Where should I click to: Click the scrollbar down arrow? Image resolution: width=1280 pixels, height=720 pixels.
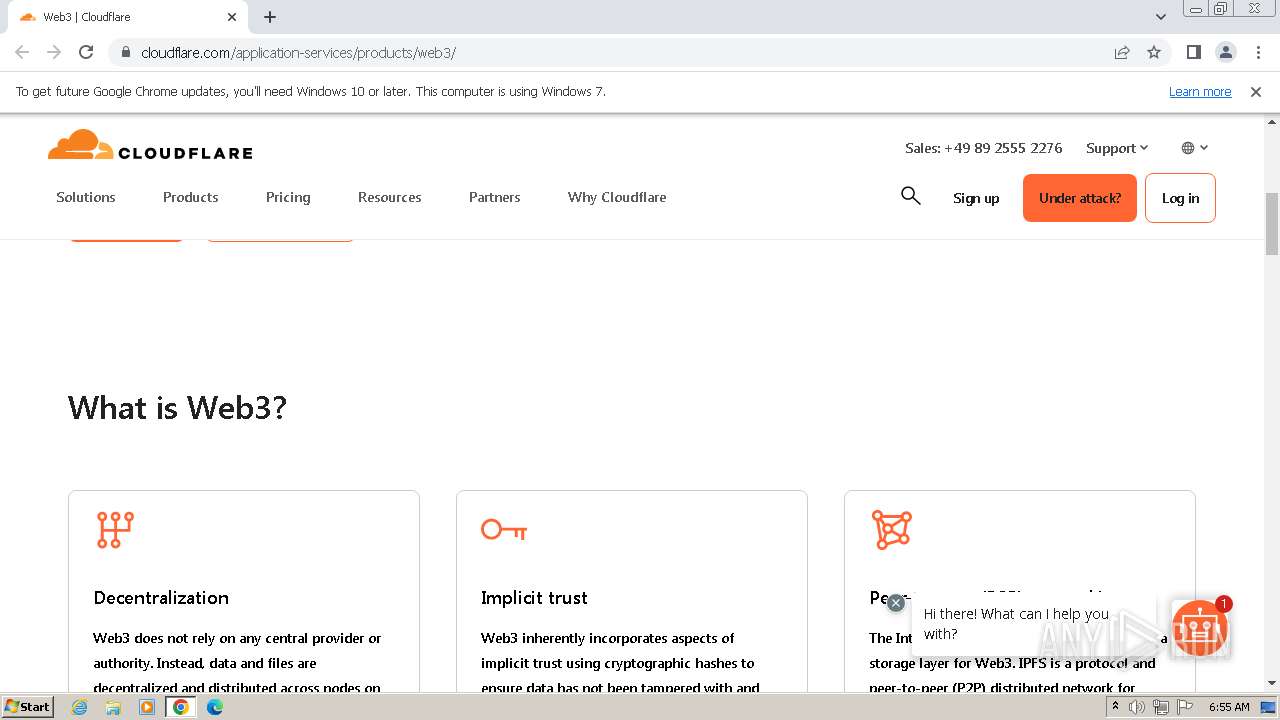(1272, 683)
